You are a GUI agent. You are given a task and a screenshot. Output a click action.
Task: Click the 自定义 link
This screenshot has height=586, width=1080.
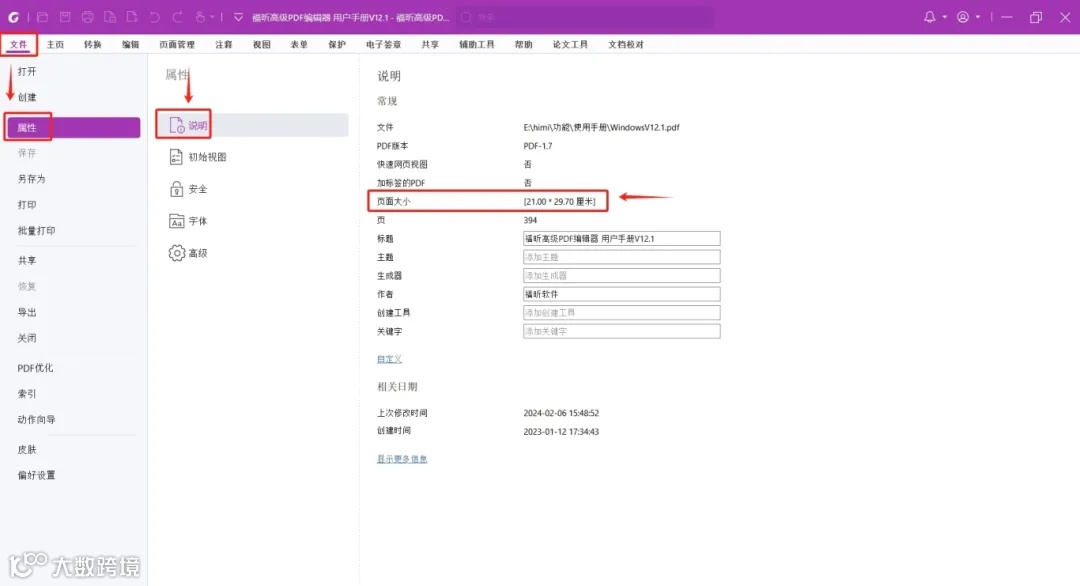[389, 359]
